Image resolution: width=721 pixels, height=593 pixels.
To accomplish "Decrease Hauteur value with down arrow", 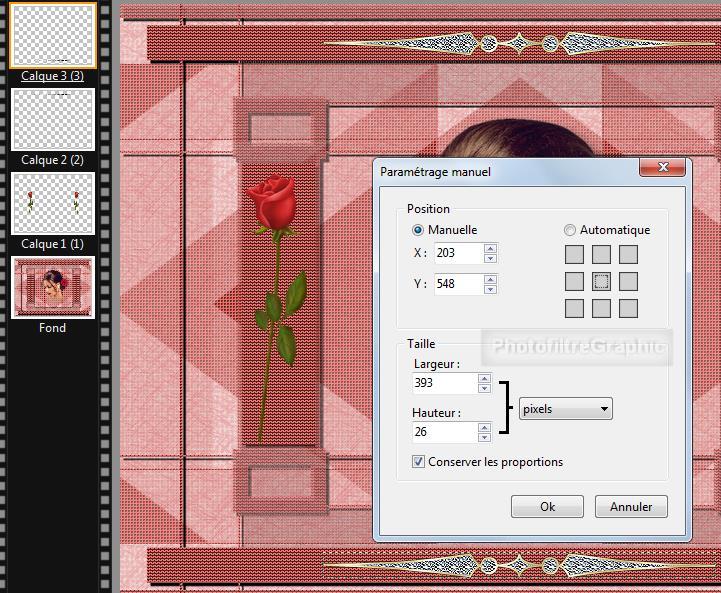I will [x=484, y=438].
